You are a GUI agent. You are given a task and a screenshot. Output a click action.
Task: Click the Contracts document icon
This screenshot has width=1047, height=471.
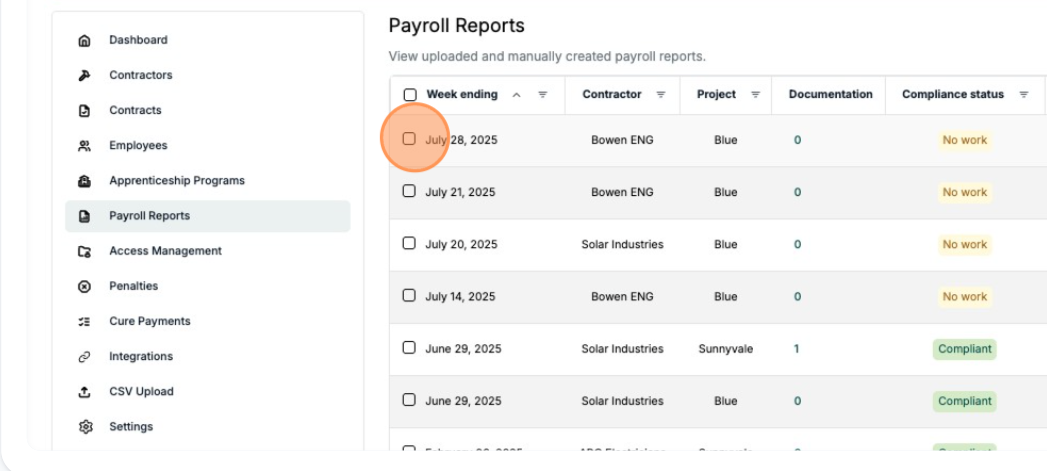[x=84, y=111]
